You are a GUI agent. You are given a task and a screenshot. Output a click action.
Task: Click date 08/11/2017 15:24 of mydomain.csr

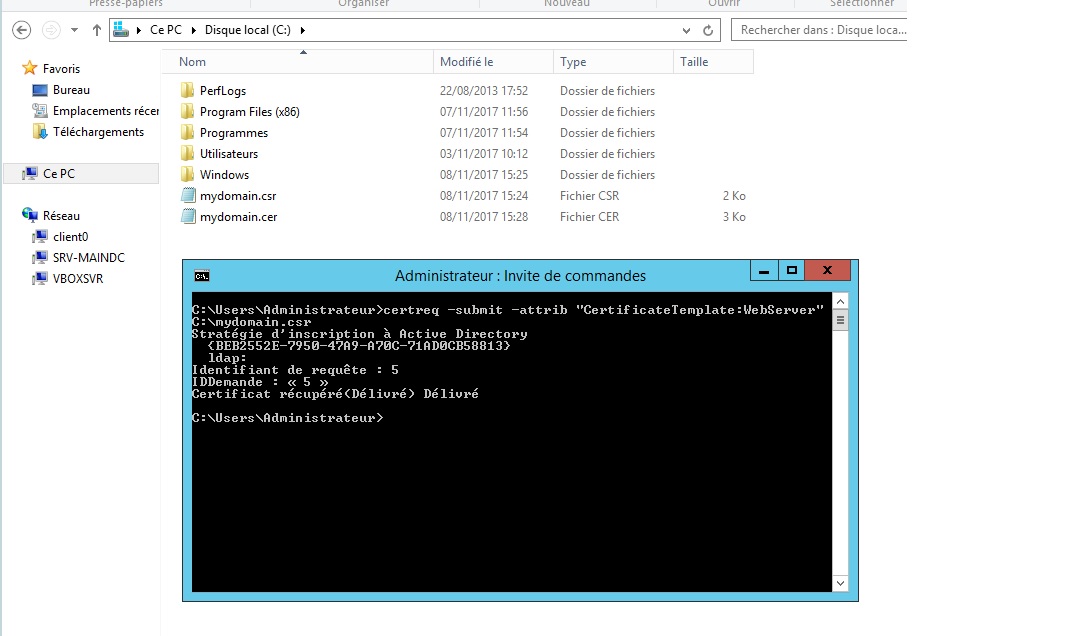click(484, 195)
